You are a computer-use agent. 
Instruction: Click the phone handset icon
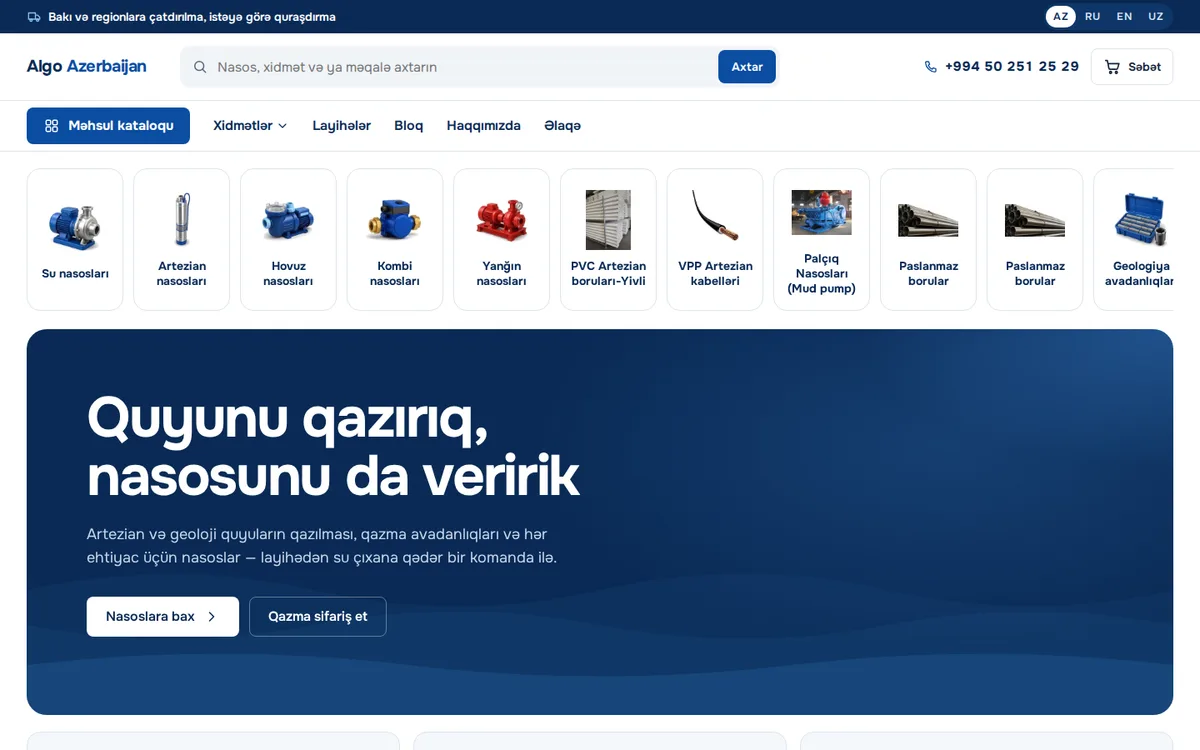931,67
